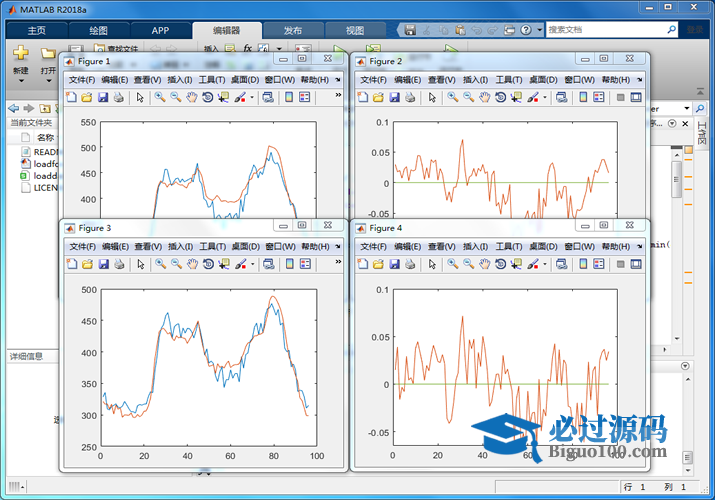
Task: Click the 搜索文档 search documentation field
Action: click(606, 30)
